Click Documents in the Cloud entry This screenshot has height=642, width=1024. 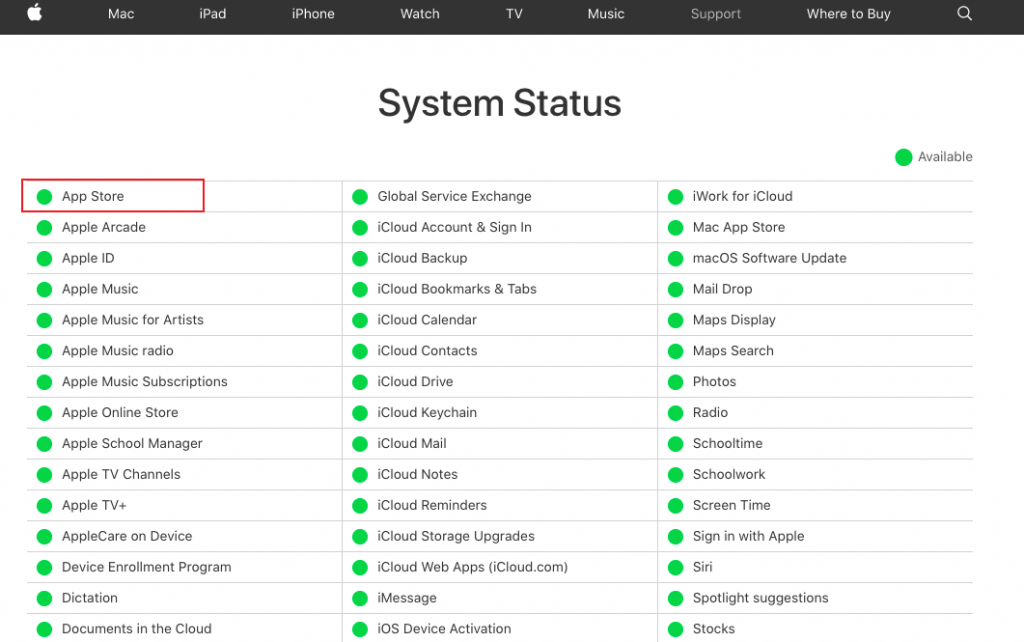click(136, 629)
